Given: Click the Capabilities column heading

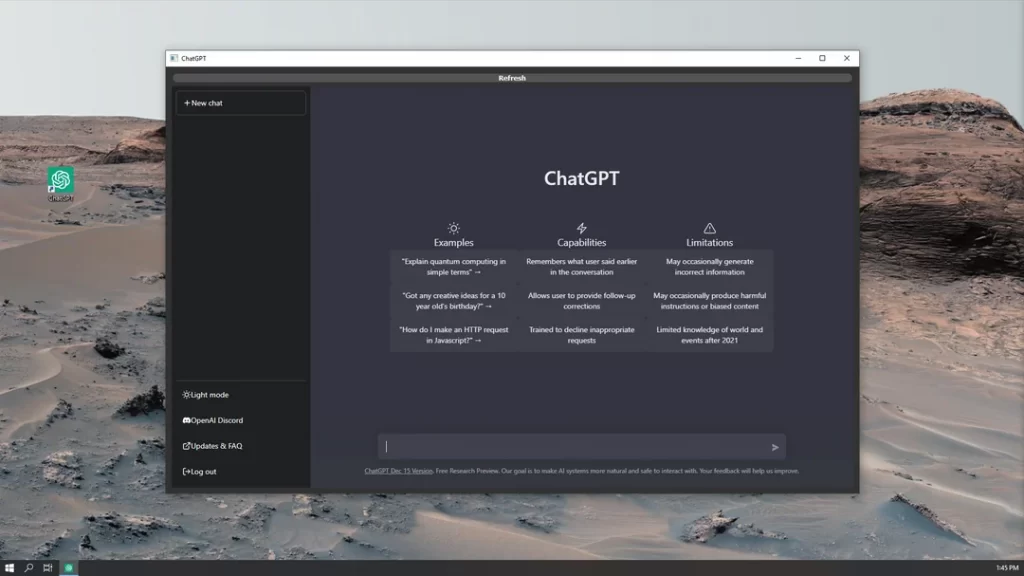Looking at the screenshot, I should [581, 242].
